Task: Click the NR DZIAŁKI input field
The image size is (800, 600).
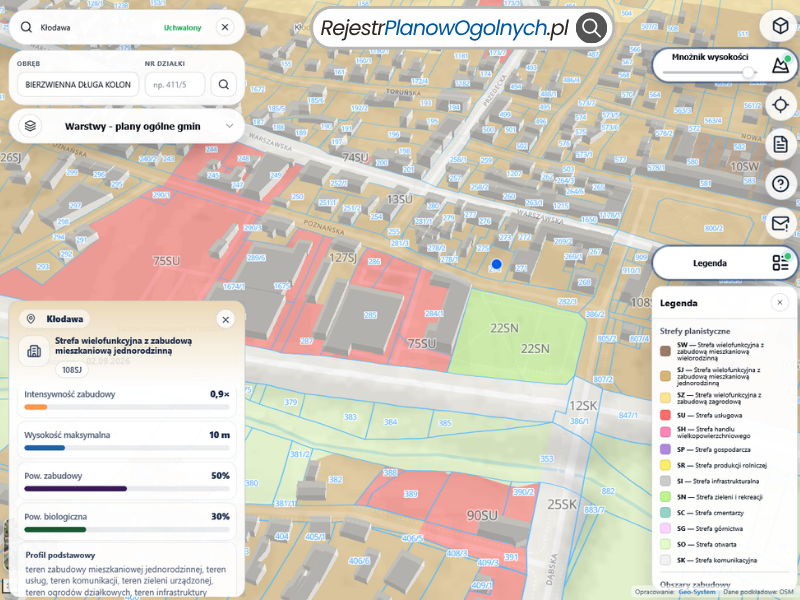Action: [x=175, y=85]
